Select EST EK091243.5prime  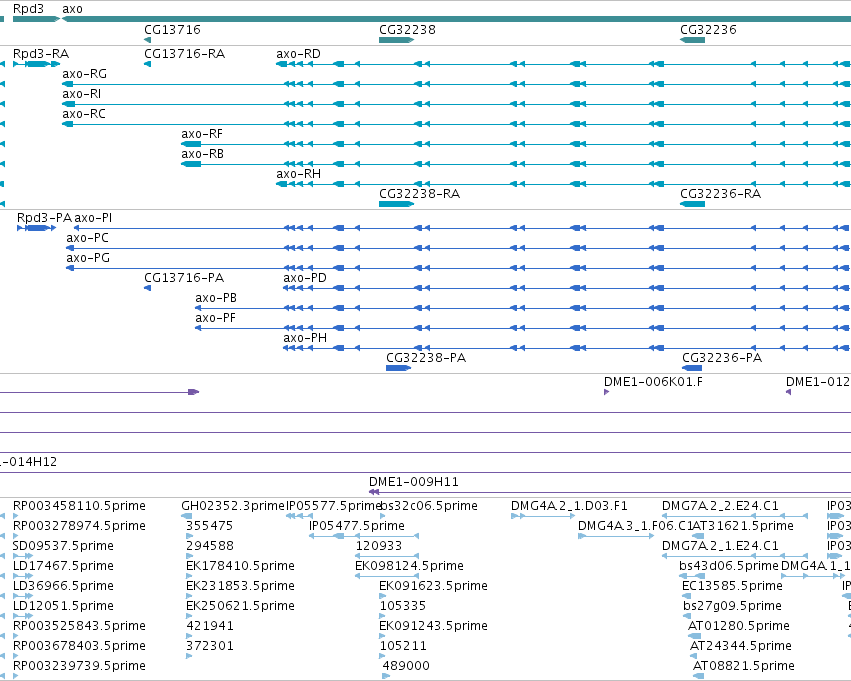[x=433, y=626]
